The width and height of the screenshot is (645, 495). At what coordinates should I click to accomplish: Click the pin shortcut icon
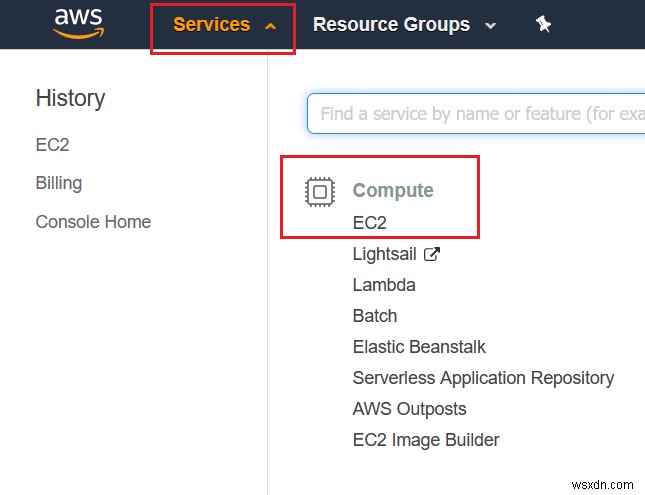tap(543, 24)
